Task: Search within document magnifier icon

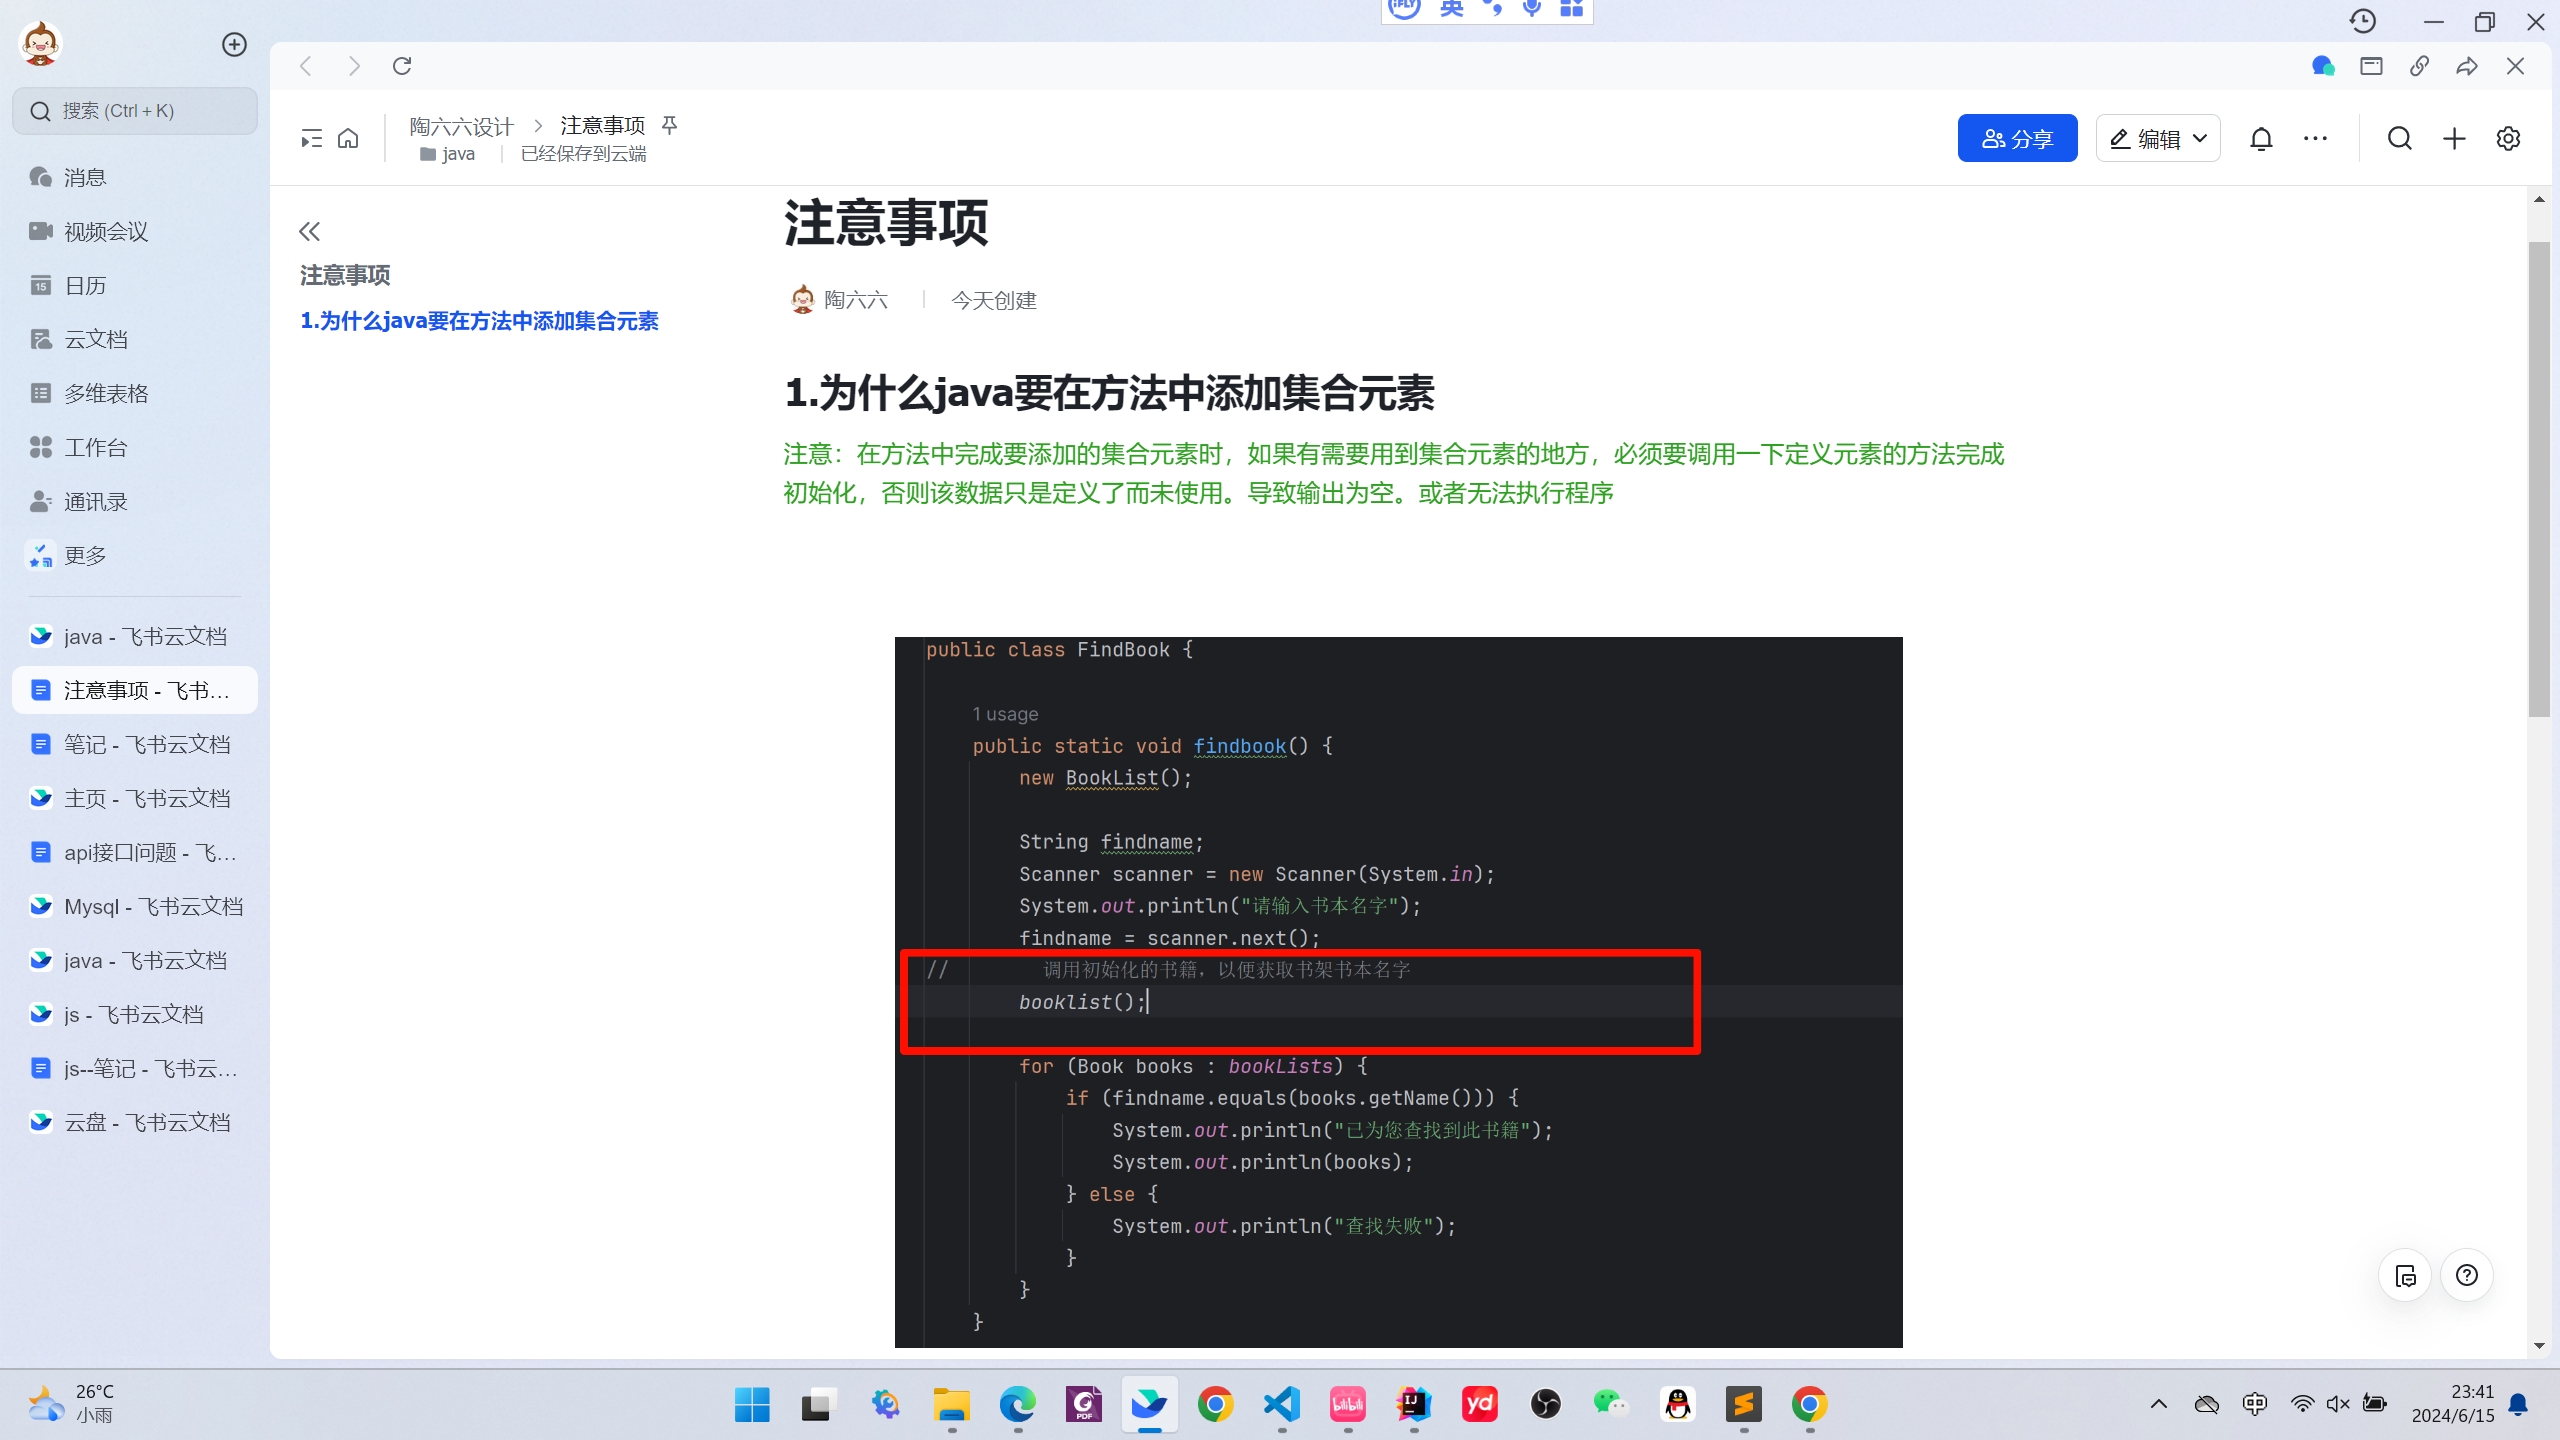Action: (2400, 138)
